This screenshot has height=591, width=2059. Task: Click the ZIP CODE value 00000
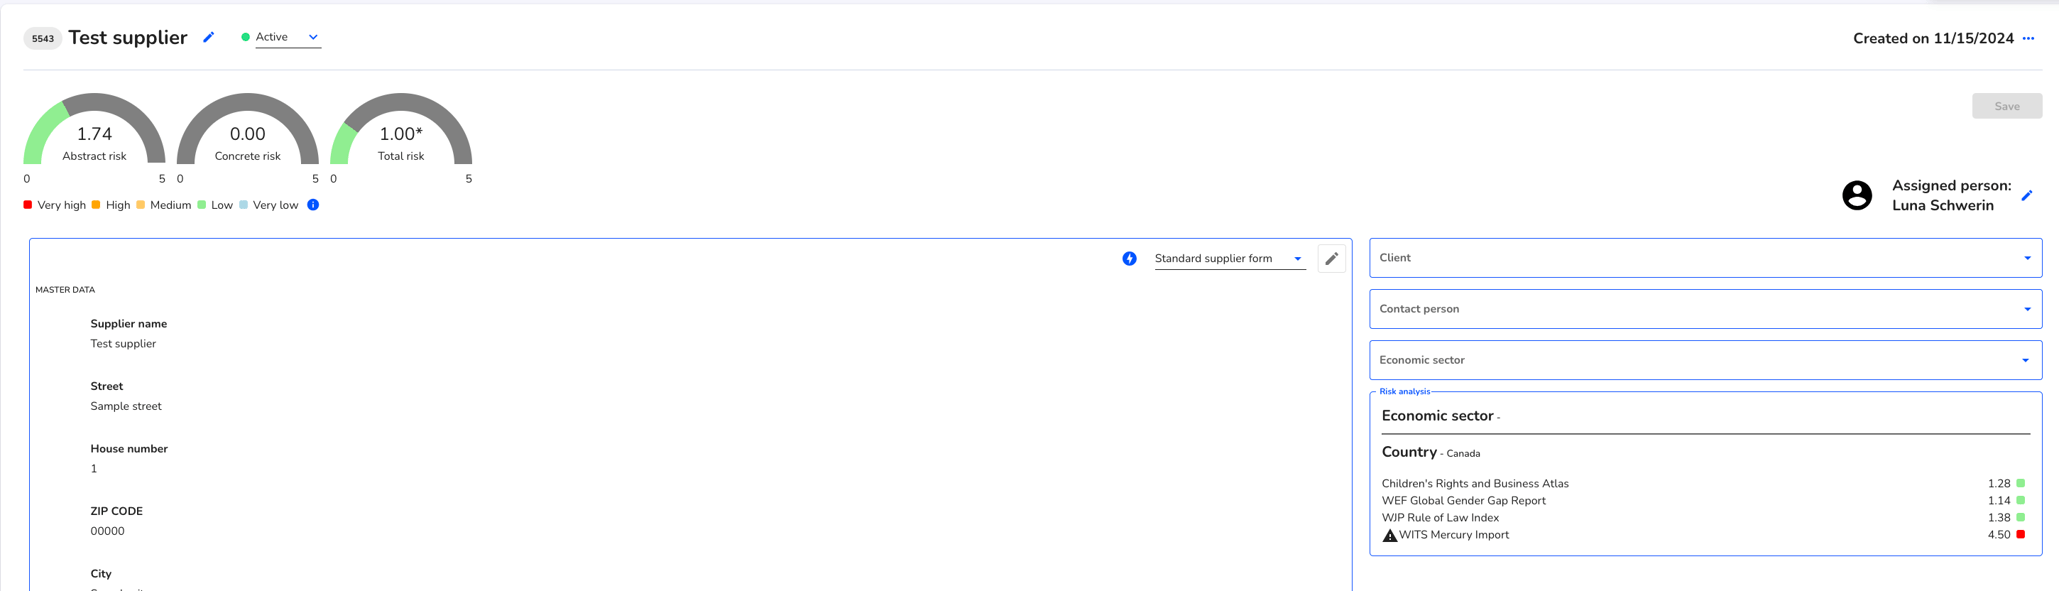click(x=108, y=532)
